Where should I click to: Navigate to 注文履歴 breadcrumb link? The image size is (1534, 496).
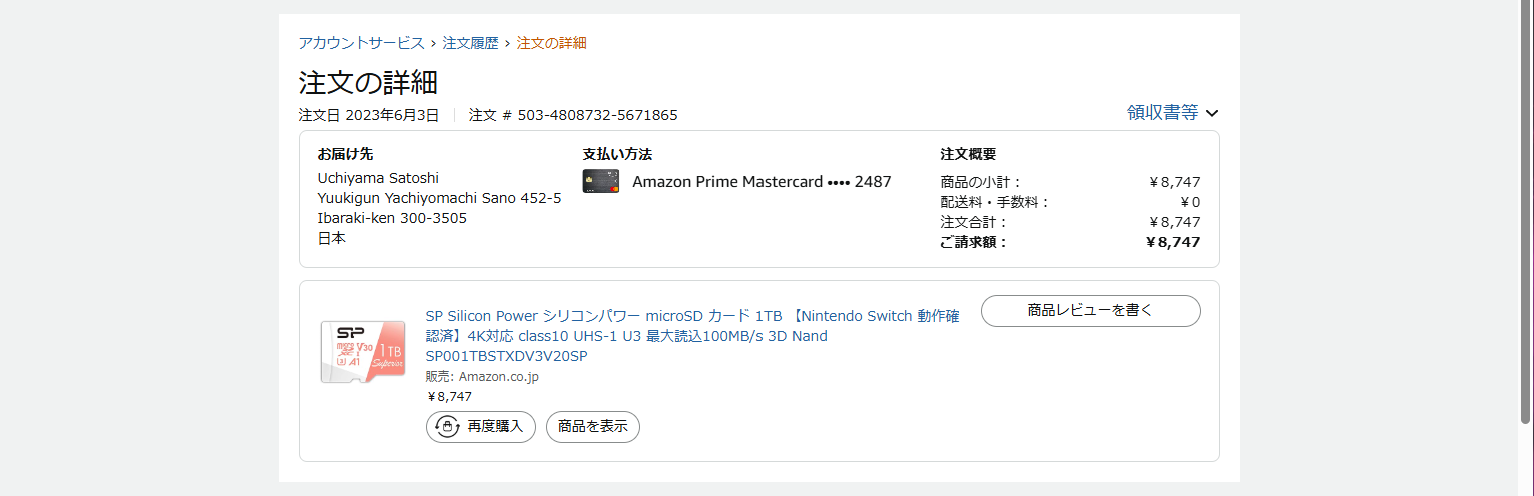[470, 43]
